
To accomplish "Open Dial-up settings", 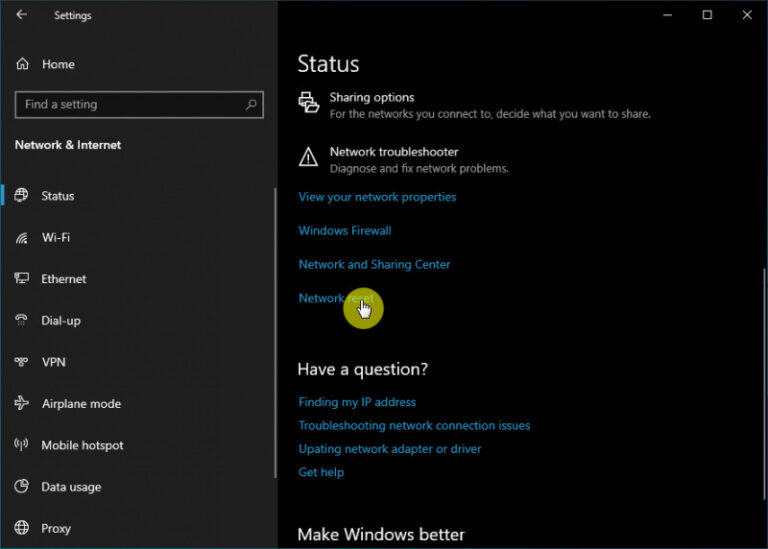I will tap(61, 321).
